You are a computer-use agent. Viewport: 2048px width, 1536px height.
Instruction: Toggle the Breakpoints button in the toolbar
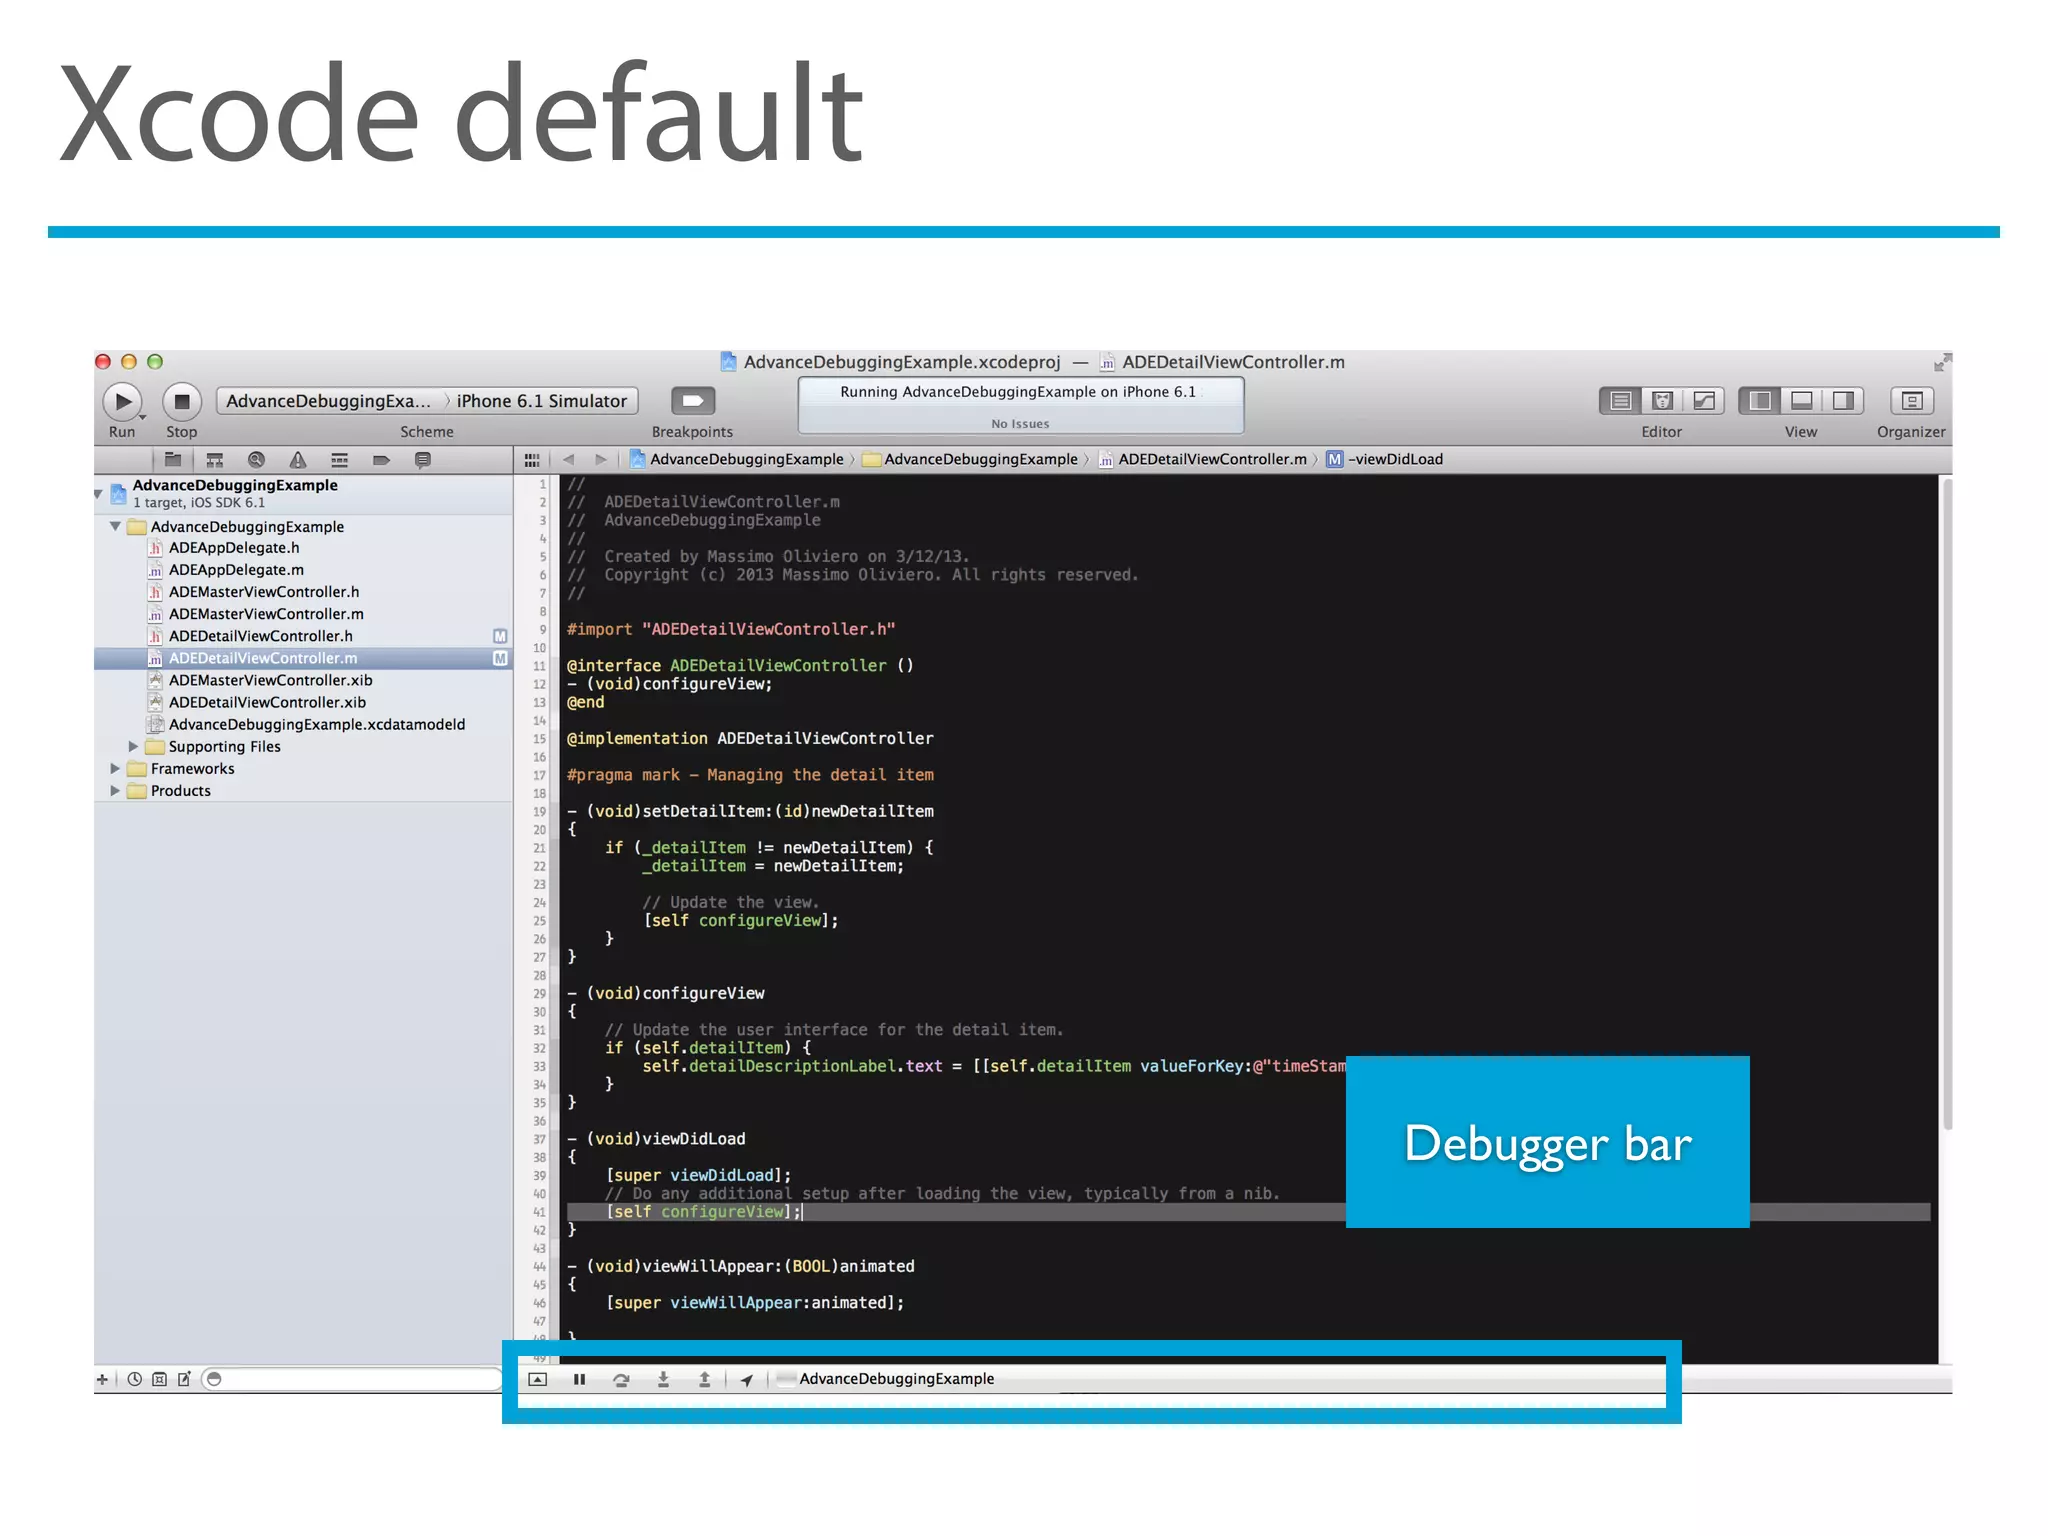[x=693, y=401]
